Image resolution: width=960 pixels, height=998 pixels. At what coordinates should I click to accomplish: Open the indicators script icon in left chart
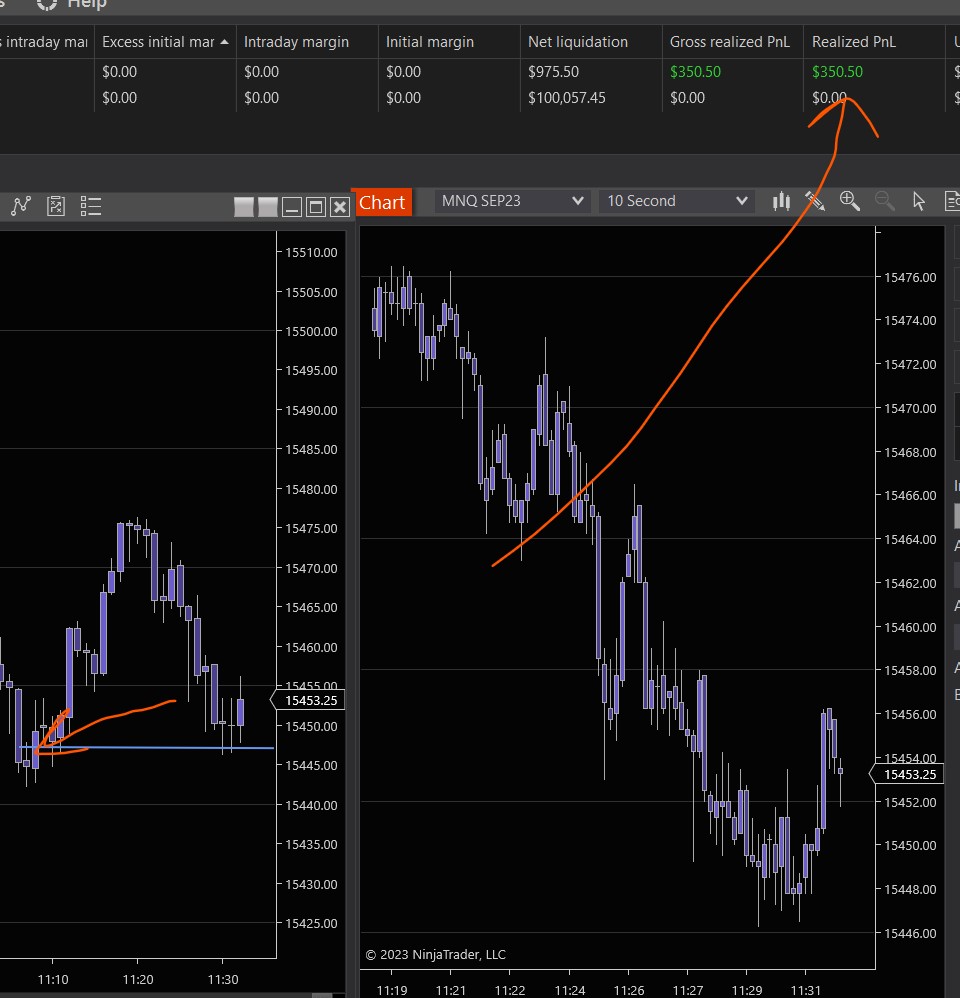tap(56, 206)
